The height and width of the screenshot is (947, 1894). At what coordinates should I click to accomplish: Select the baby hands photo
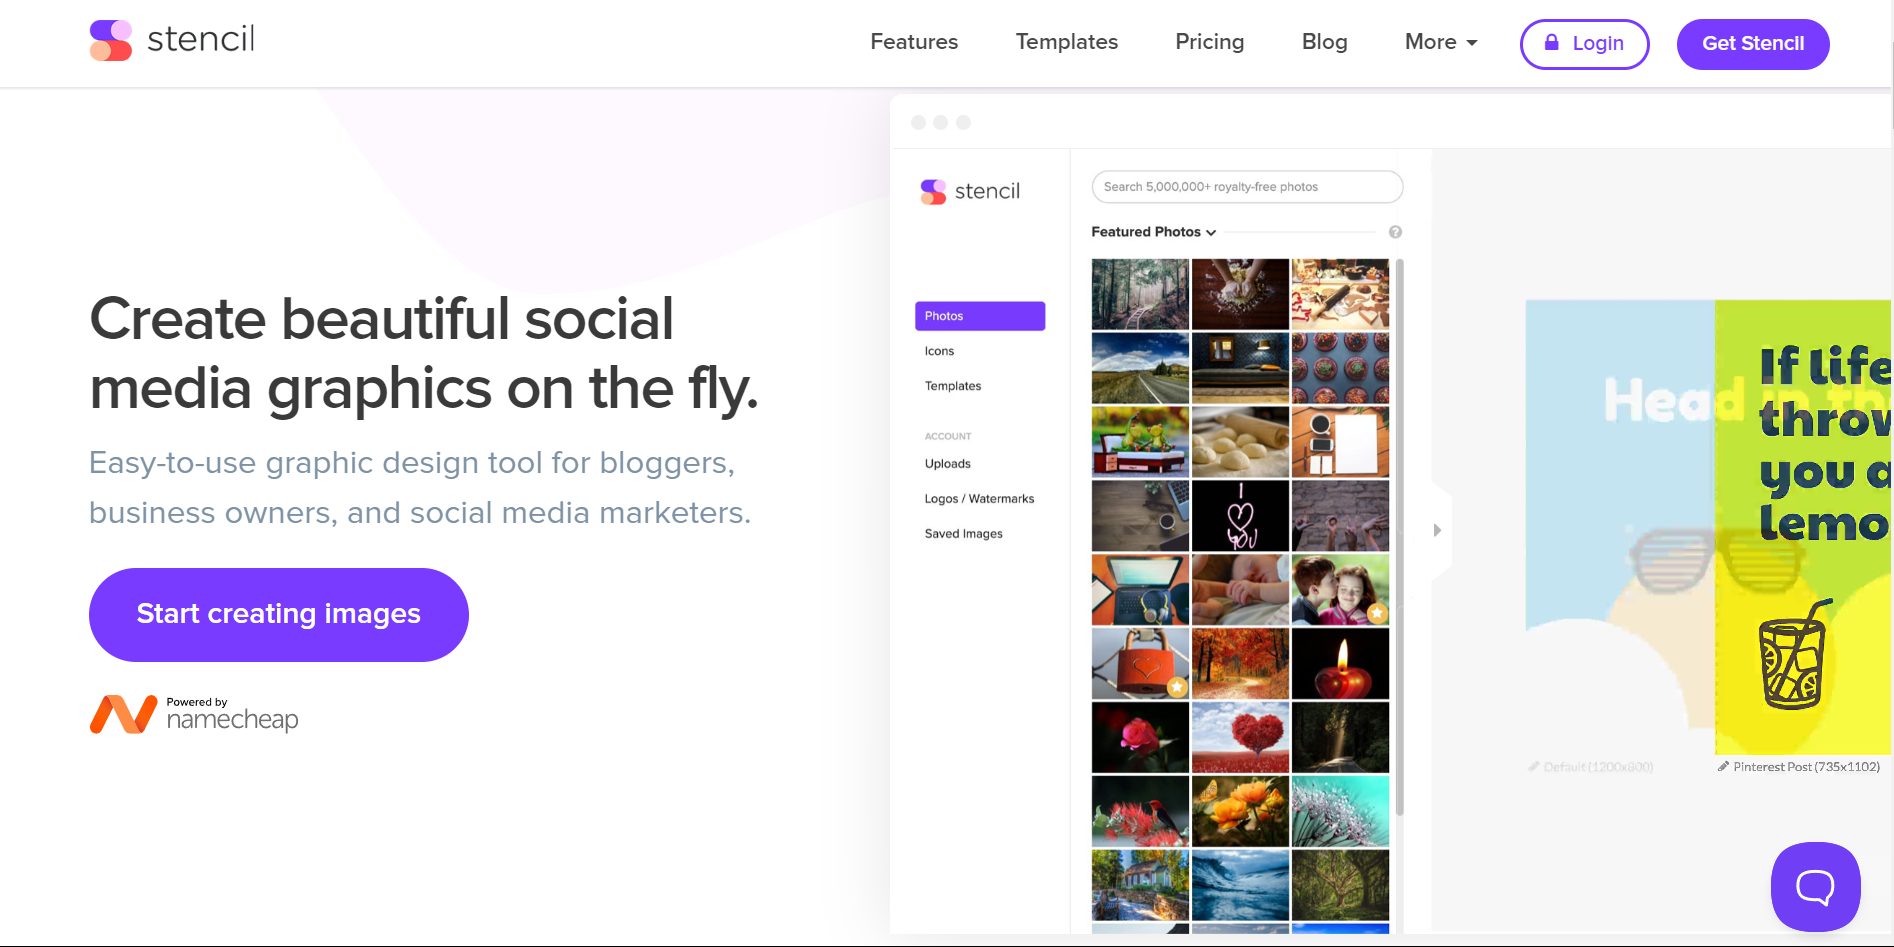1240,590
